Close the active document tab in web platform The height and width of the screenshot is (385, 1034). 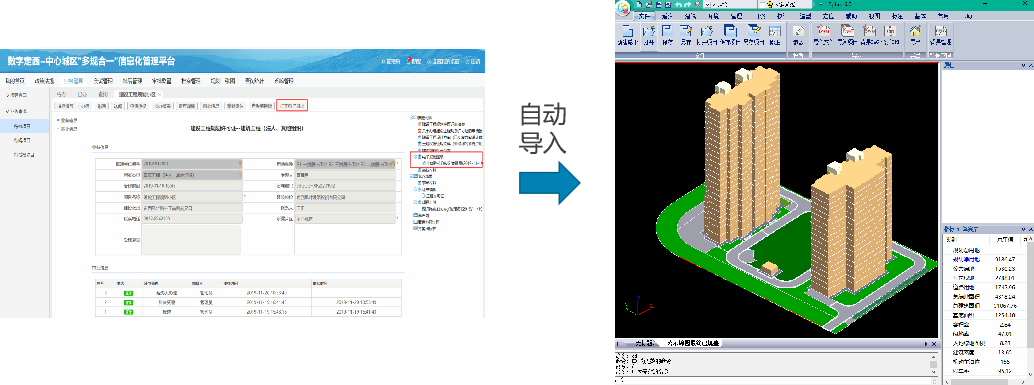[x=160, y=95]
